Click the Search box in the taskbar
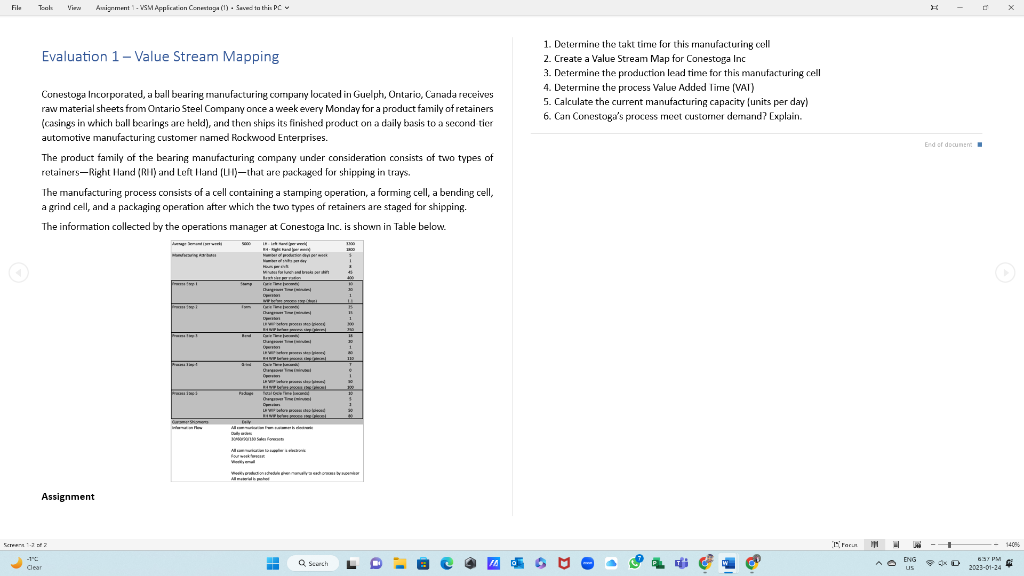Viewport: 1024px width, 576px height. tap(312, 564)
